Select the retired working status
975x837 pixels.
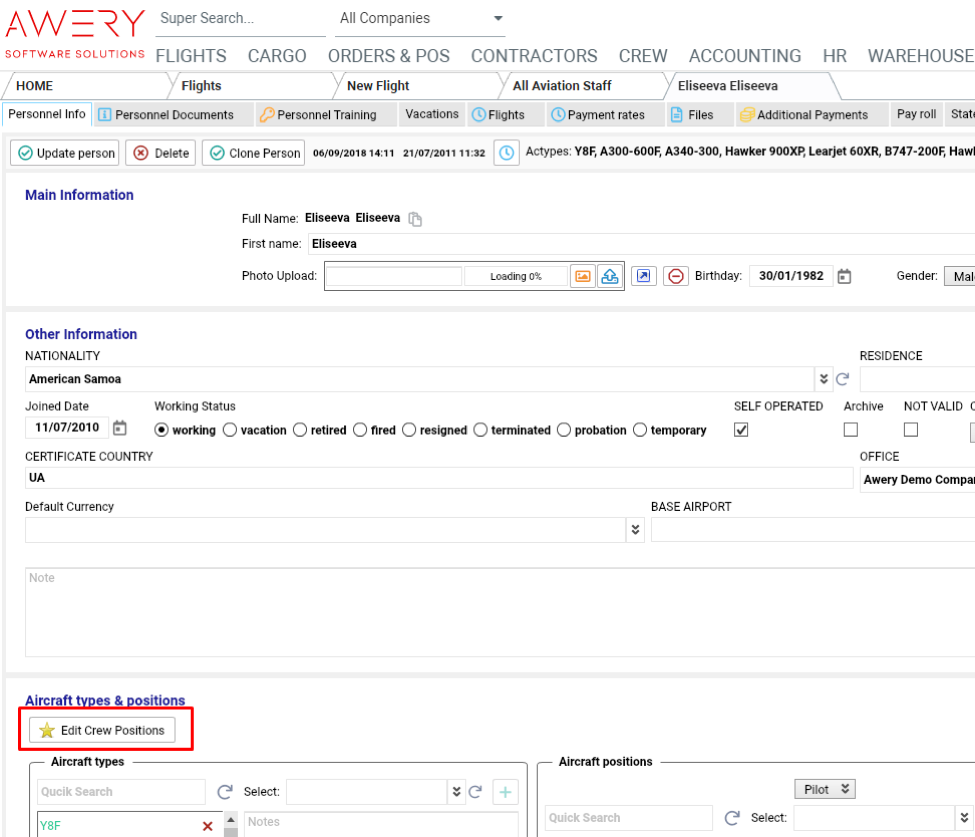pos(300,430)
